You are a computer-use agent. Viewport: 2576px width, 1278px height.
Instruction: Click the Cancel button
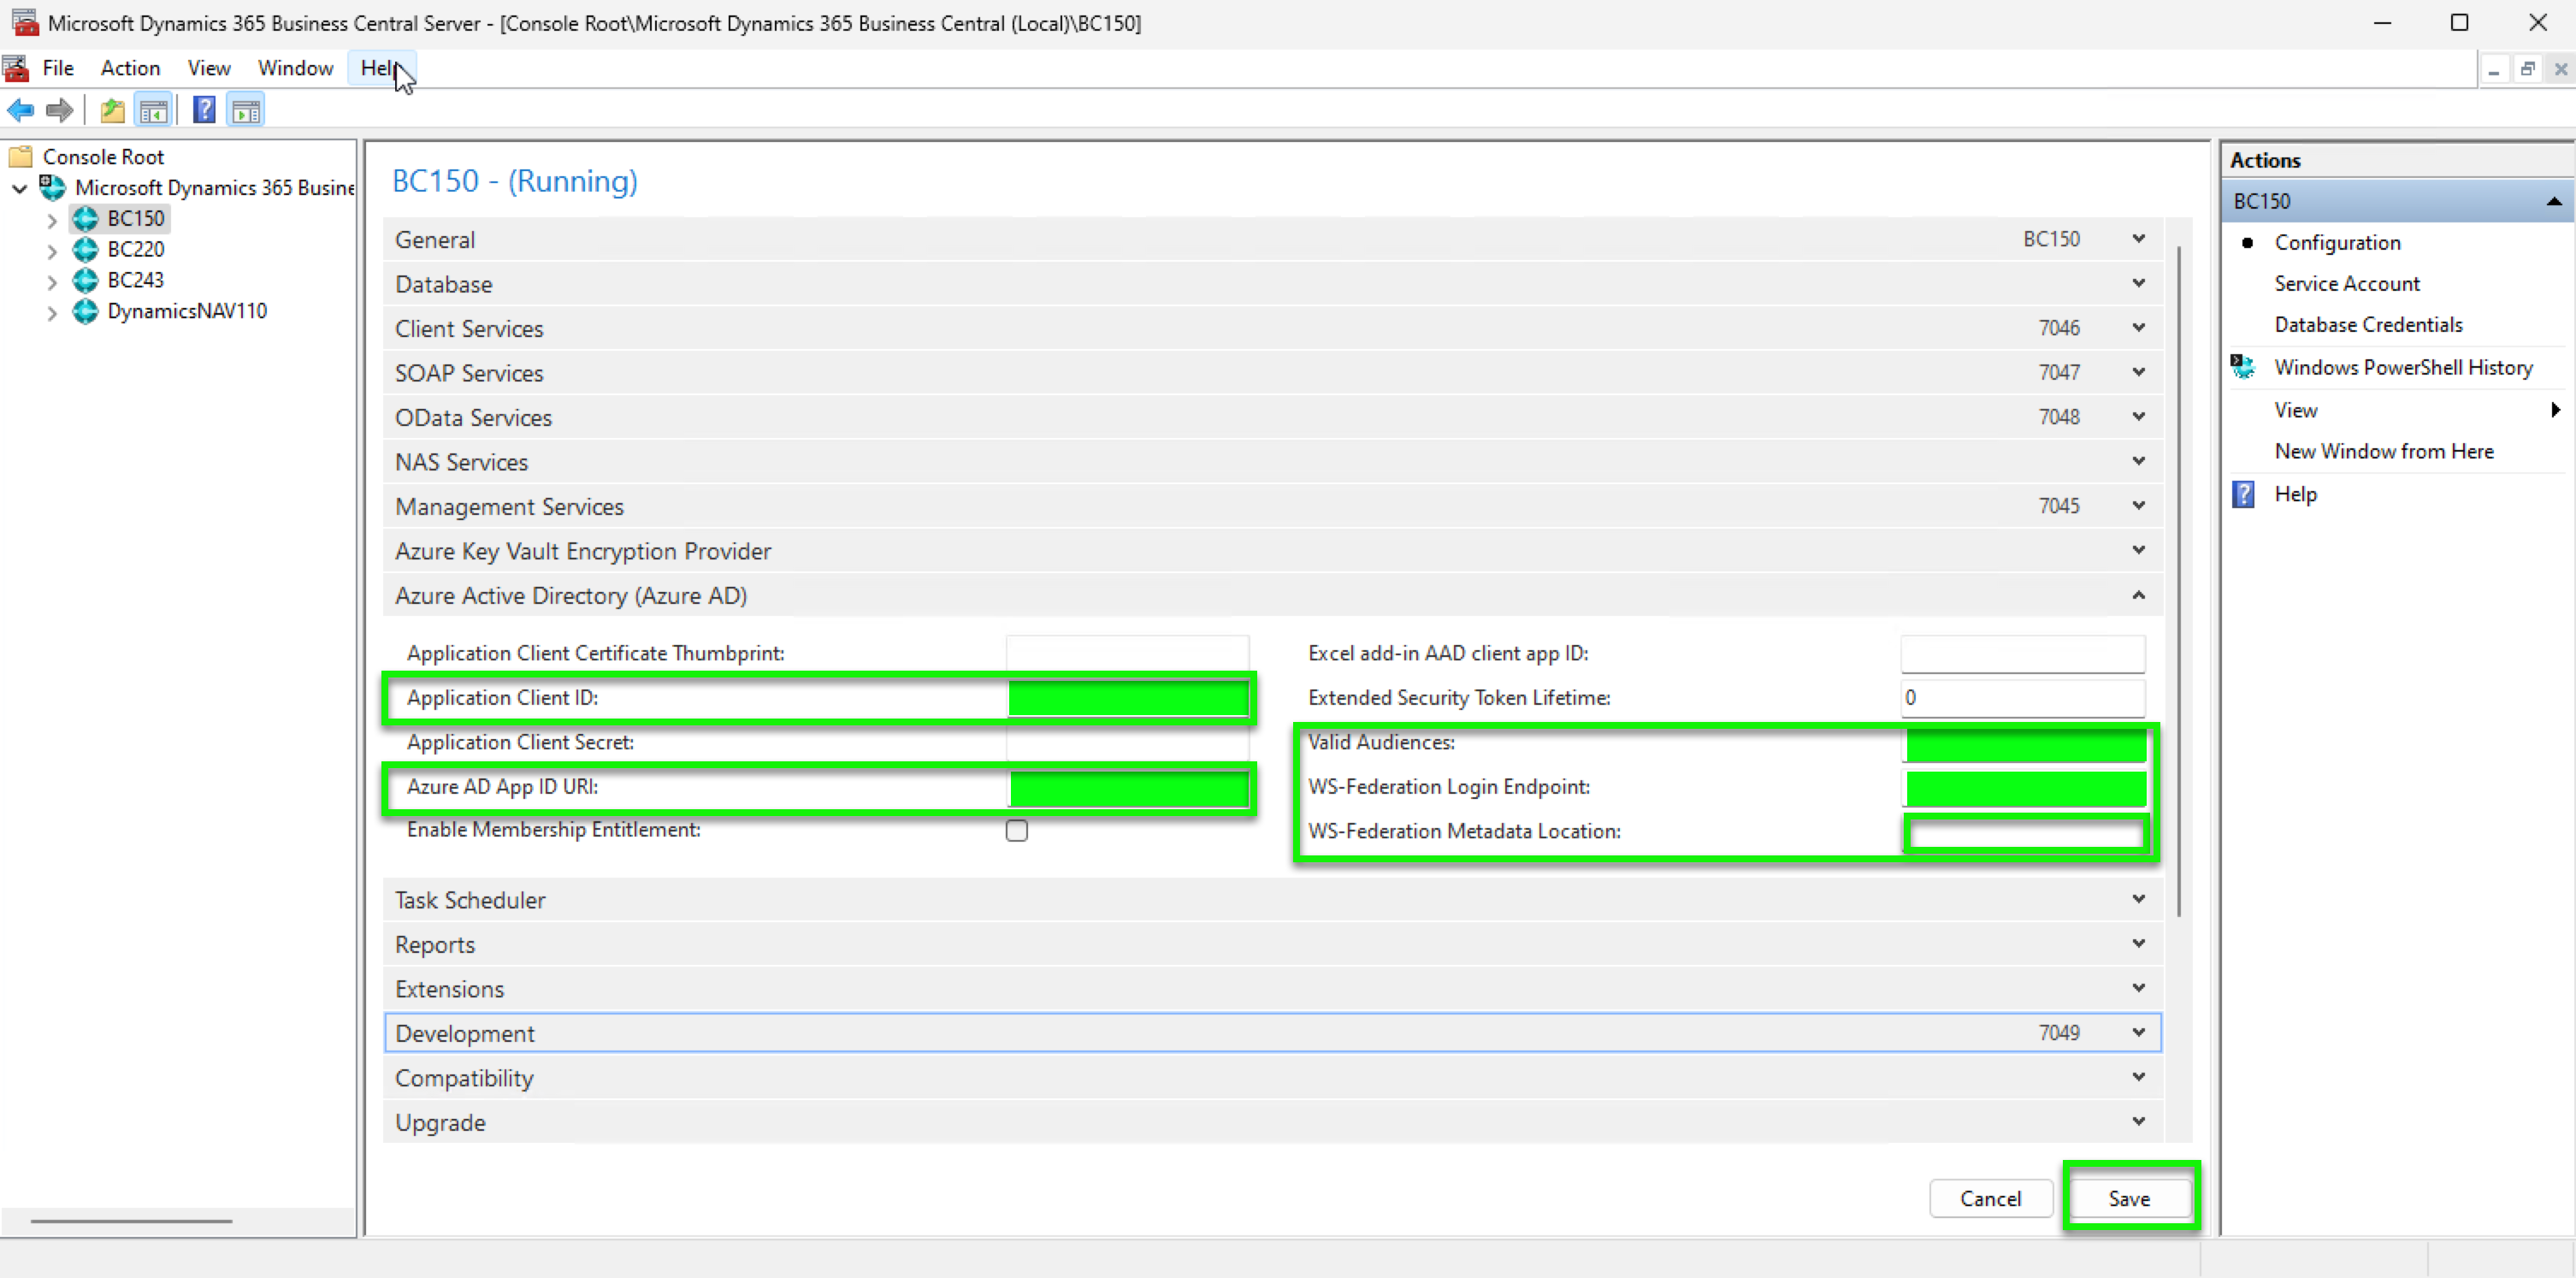(1990, 1198)
